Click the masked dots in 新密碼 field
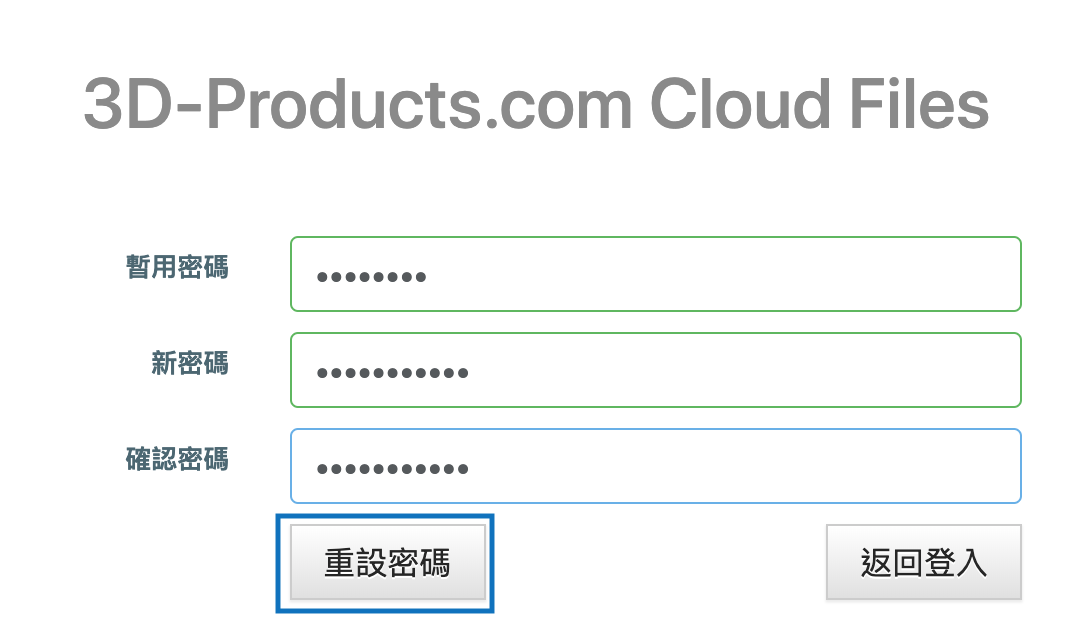This screenshot has height=638, width=1066. [x=392, y=373]
